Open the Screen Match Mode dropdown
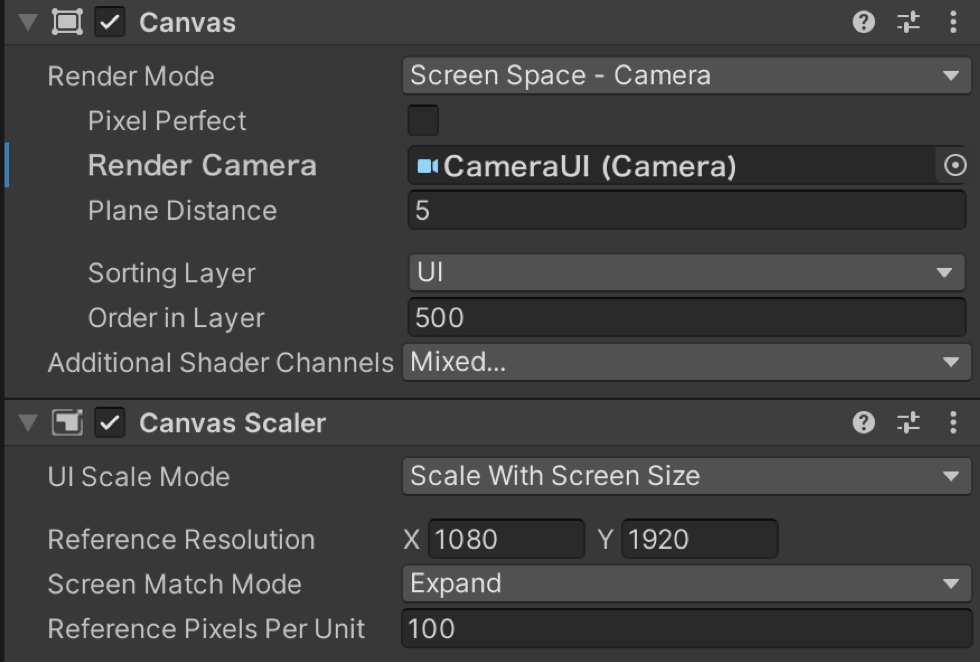Screen dimensions: 980x662 click(x=686, y=584)
